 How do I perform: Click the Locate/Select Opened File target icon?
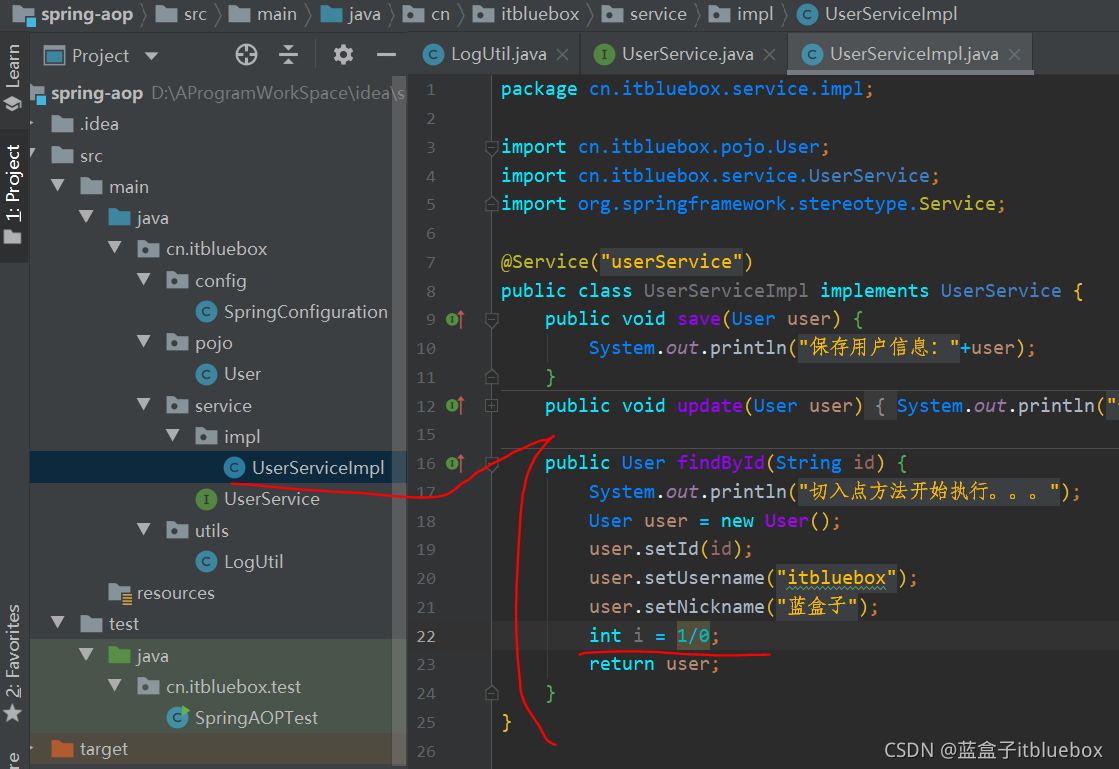pos(246,55)
